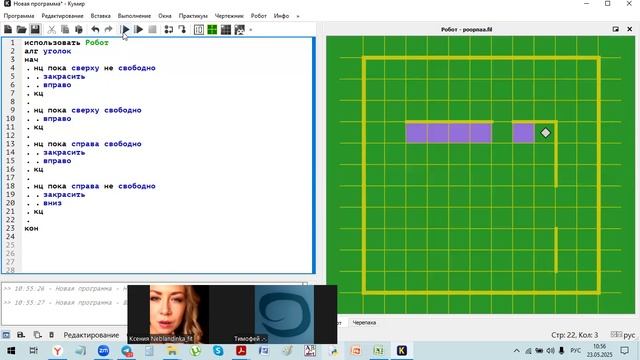
Task: Click the status bar trash icon
Action: 51,335
